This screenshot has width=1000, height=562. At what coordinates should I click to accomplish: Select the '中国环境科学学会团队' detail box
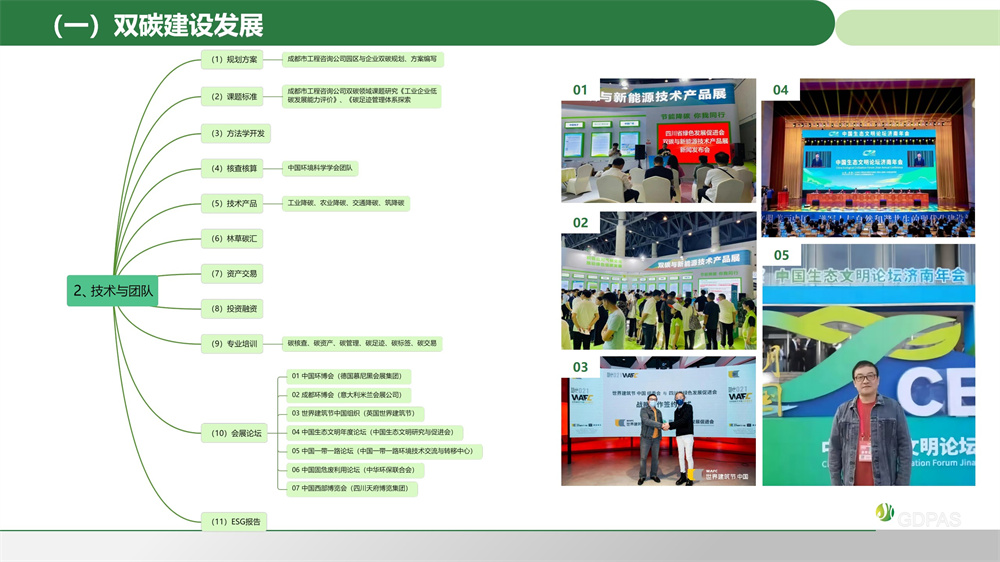[321, 168]
